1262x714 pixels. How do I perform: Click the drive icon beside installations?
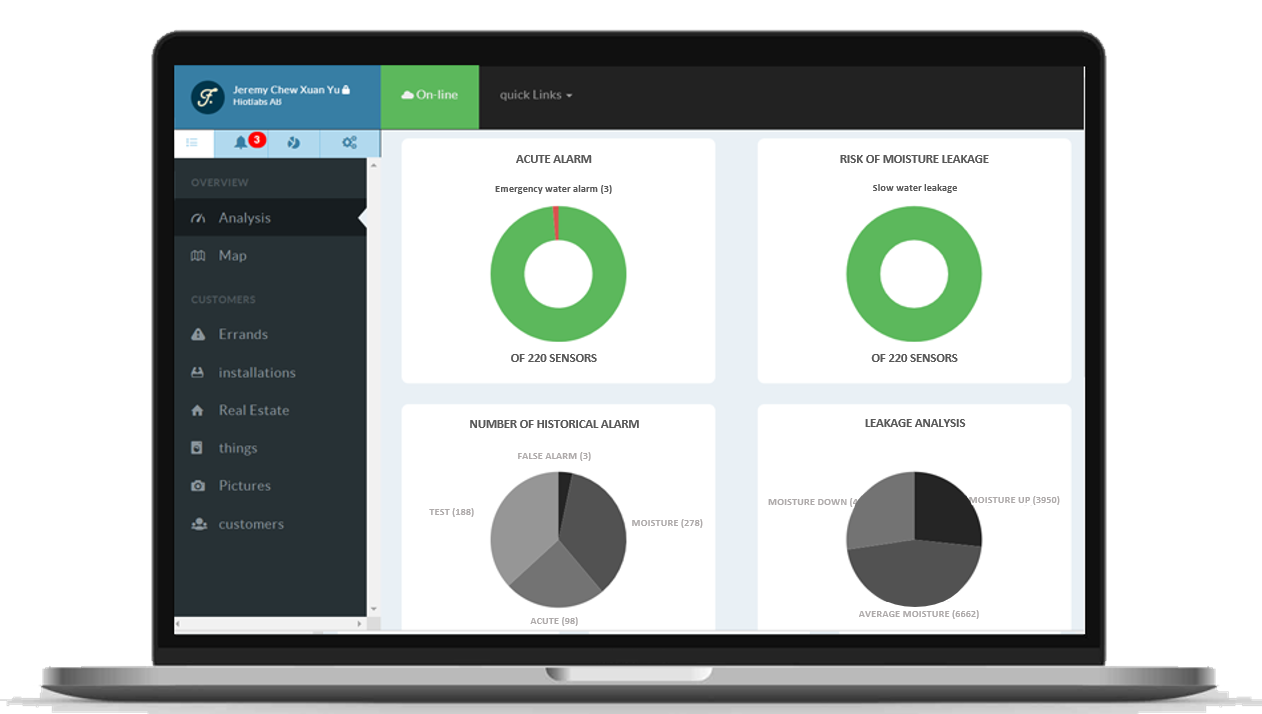[198, 372]
